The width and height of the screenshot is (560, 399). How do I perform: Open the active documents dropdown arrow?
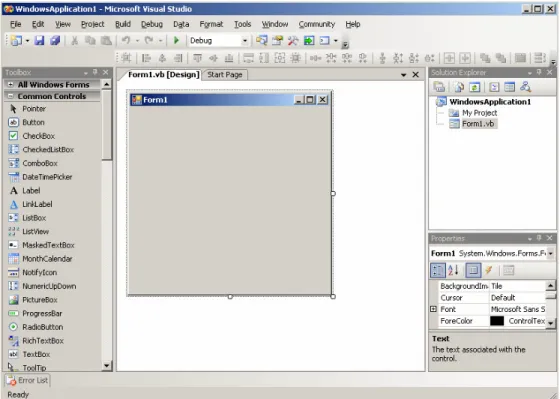click(403, 75)
